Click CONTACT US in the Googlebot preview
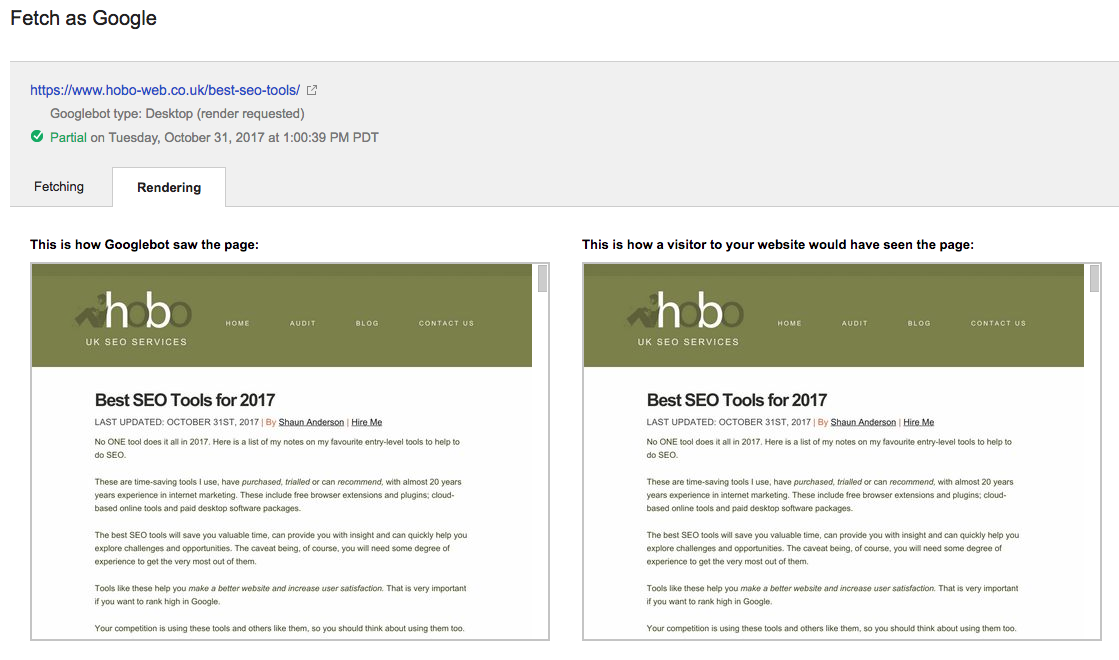This screenshot has width=1119, height=660. tap(446, 323)
